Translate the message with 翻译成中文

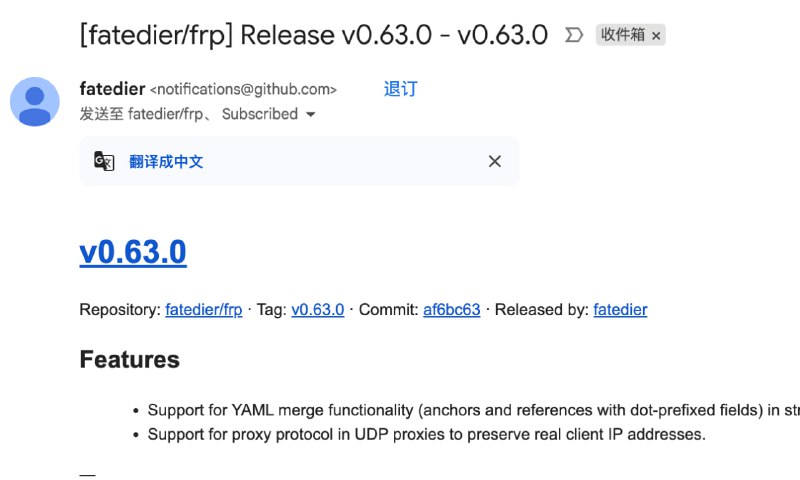point(166,161)
